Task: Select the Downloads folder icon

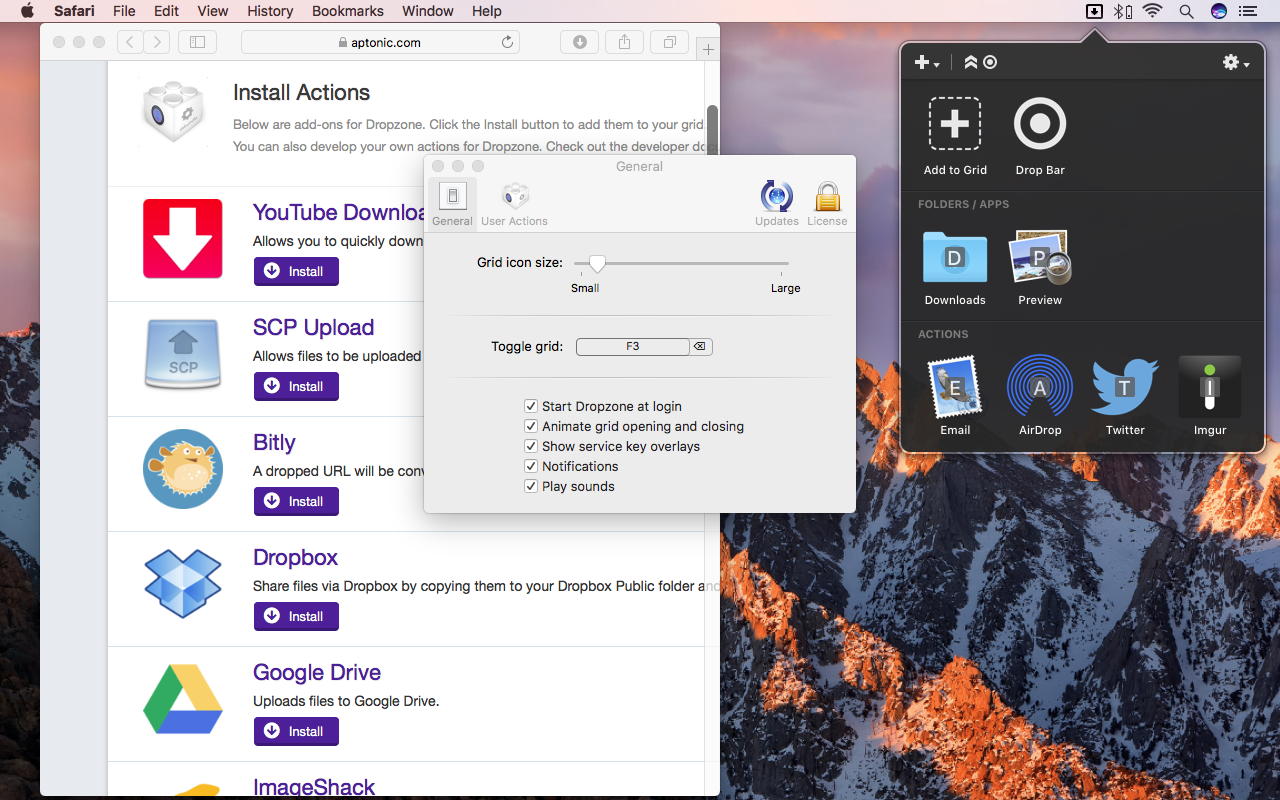Action: pyautogui.click(x=955, y=257)
